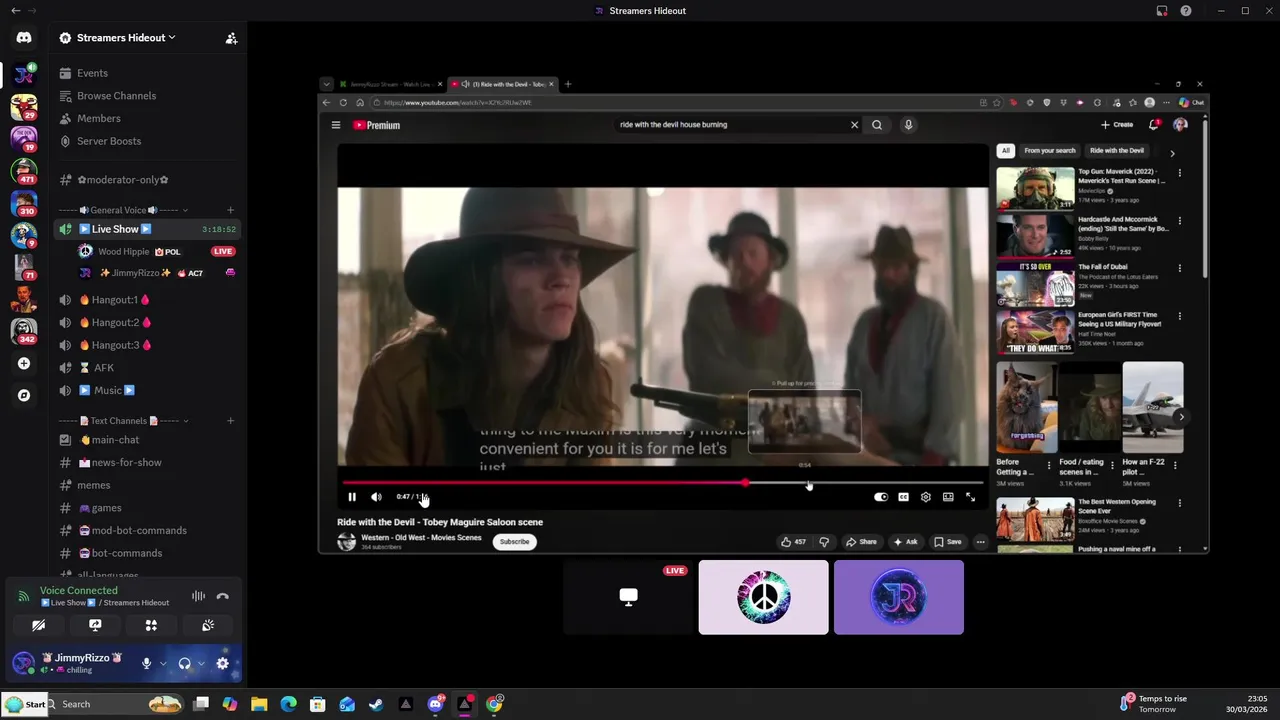Open Microsoft Edge from the taskbar
This screenshot has width=1280, height=720.
coord(289,704)
